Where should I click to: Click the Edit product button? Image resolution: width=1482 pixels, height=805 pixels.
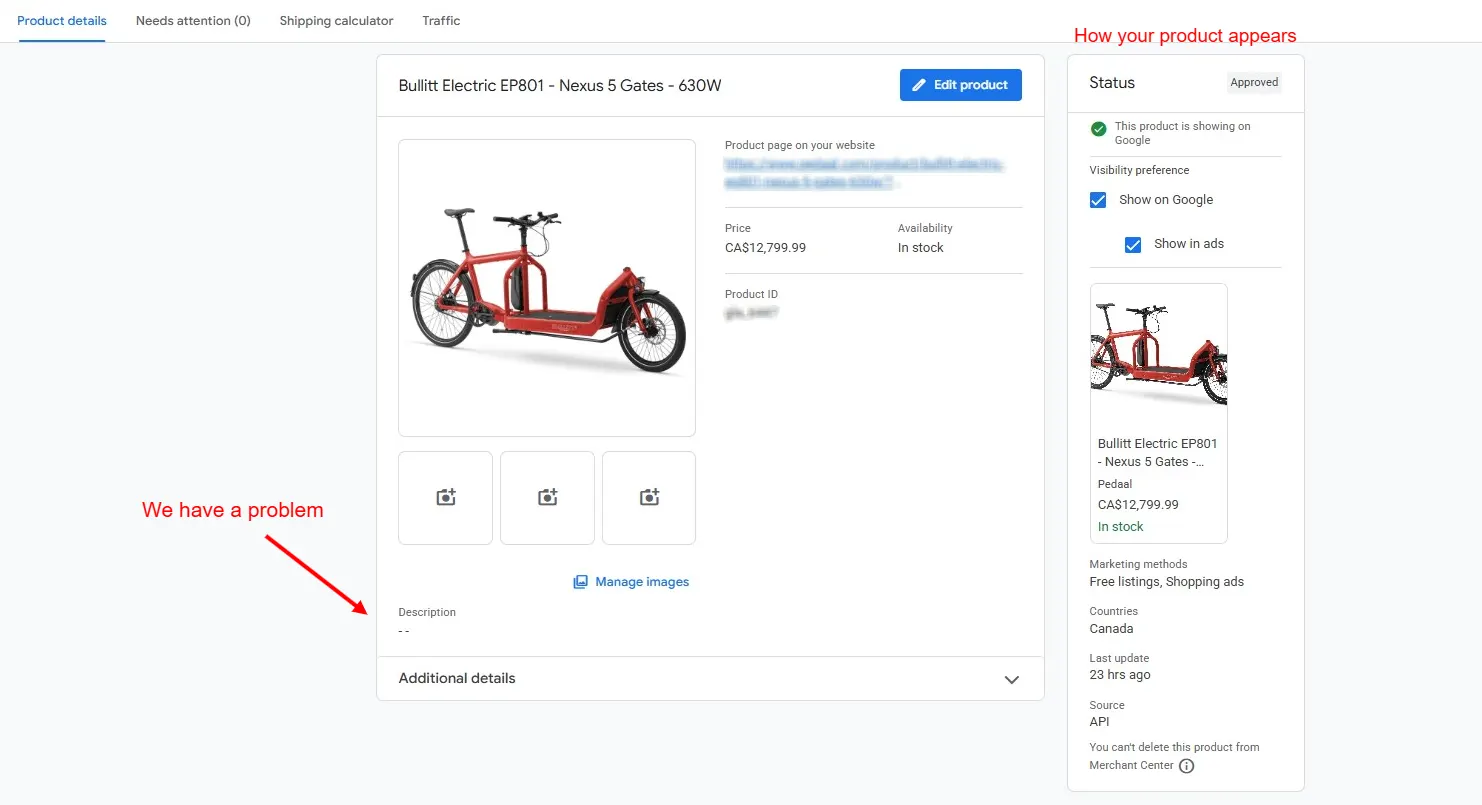[x=961, y=85]
